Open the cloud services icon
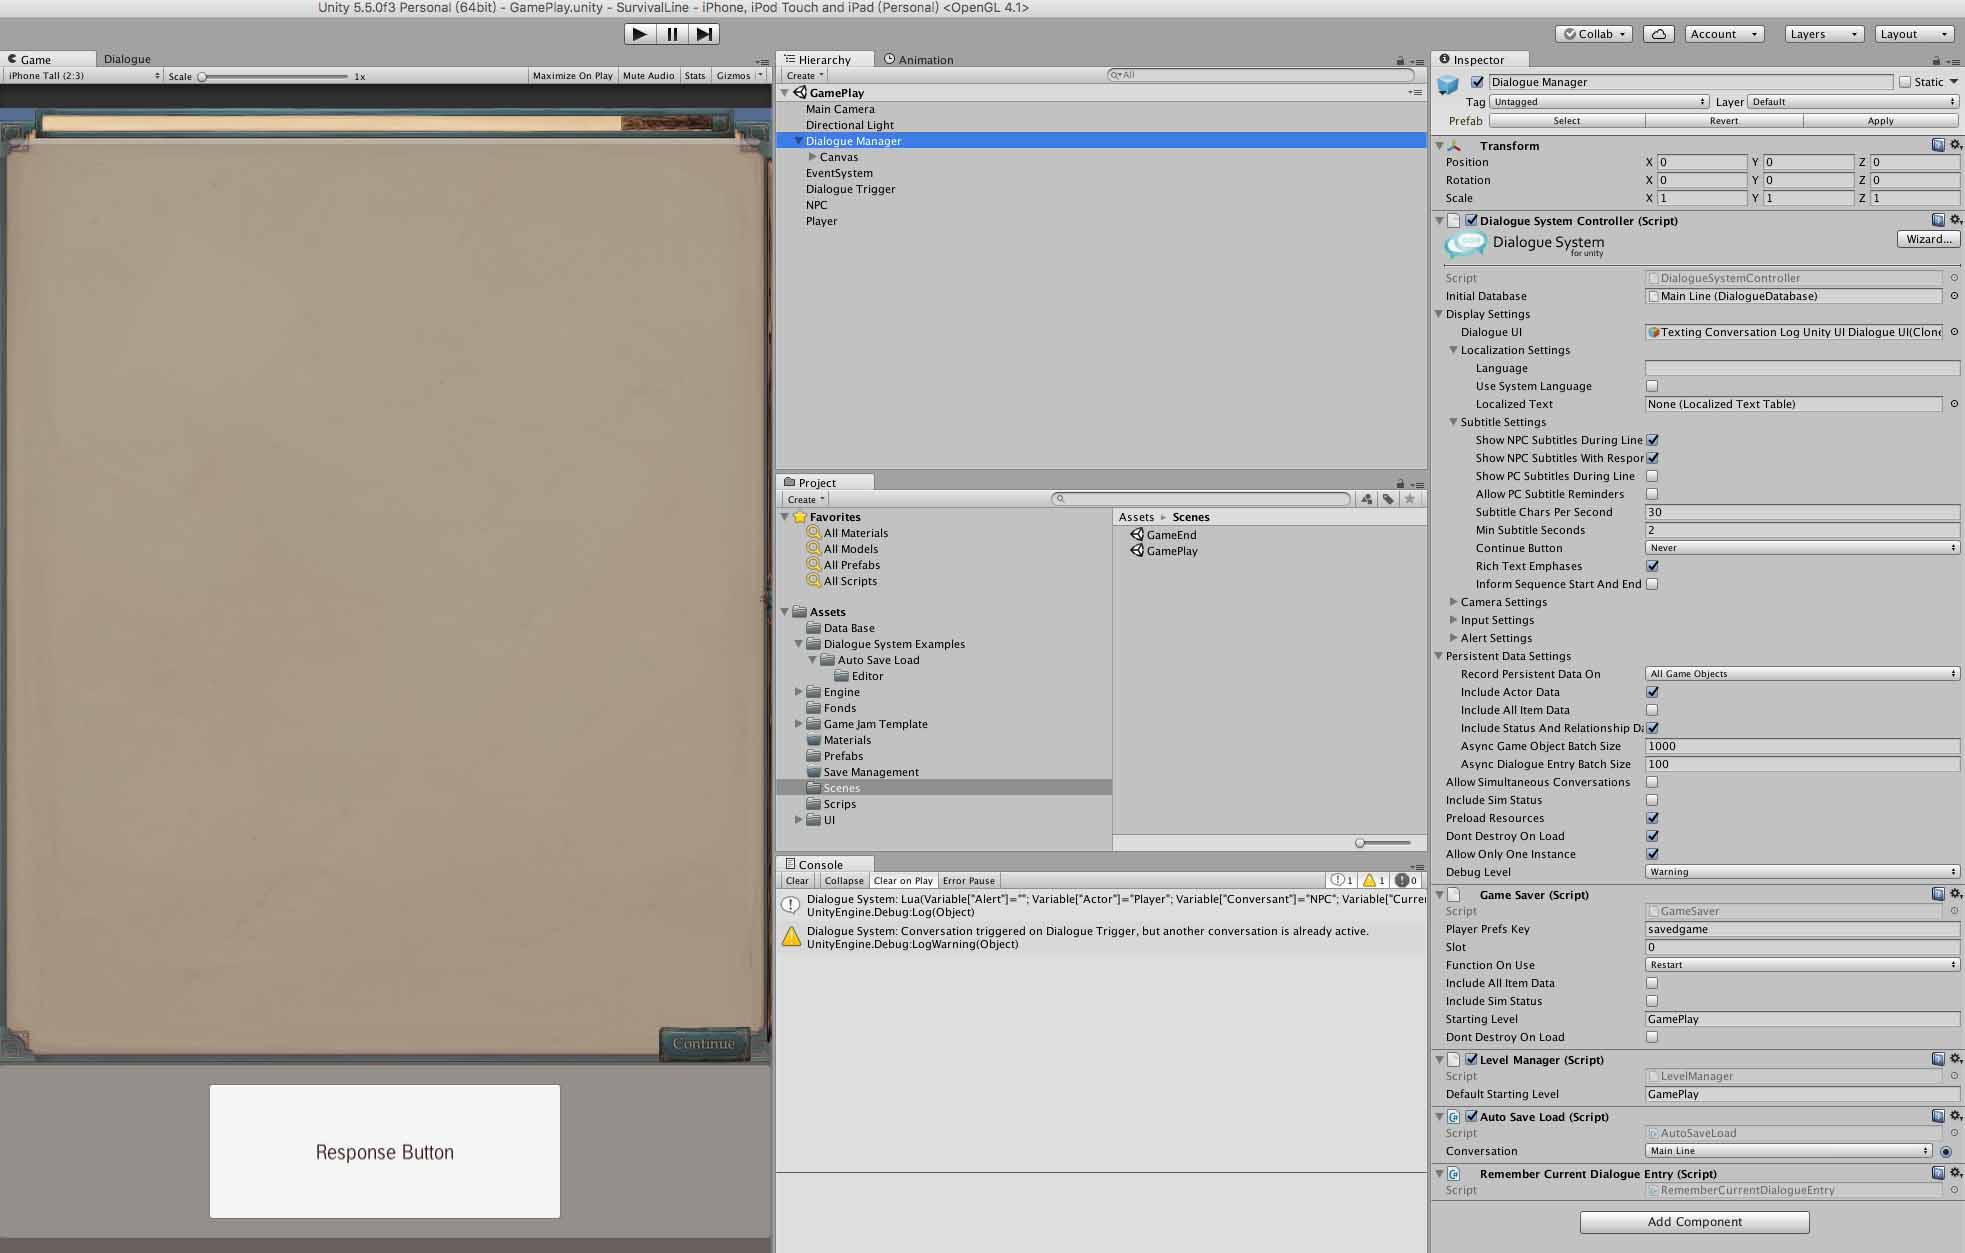Viewport: 1965px width, 1253px height. (x=1659, y=34)
